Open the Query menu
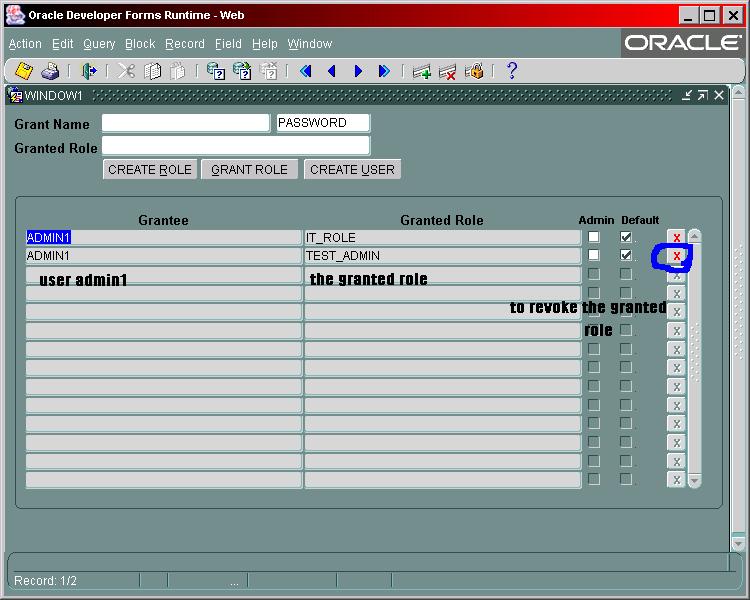Screen dimensions: 750x600 [x=99, y=44]
